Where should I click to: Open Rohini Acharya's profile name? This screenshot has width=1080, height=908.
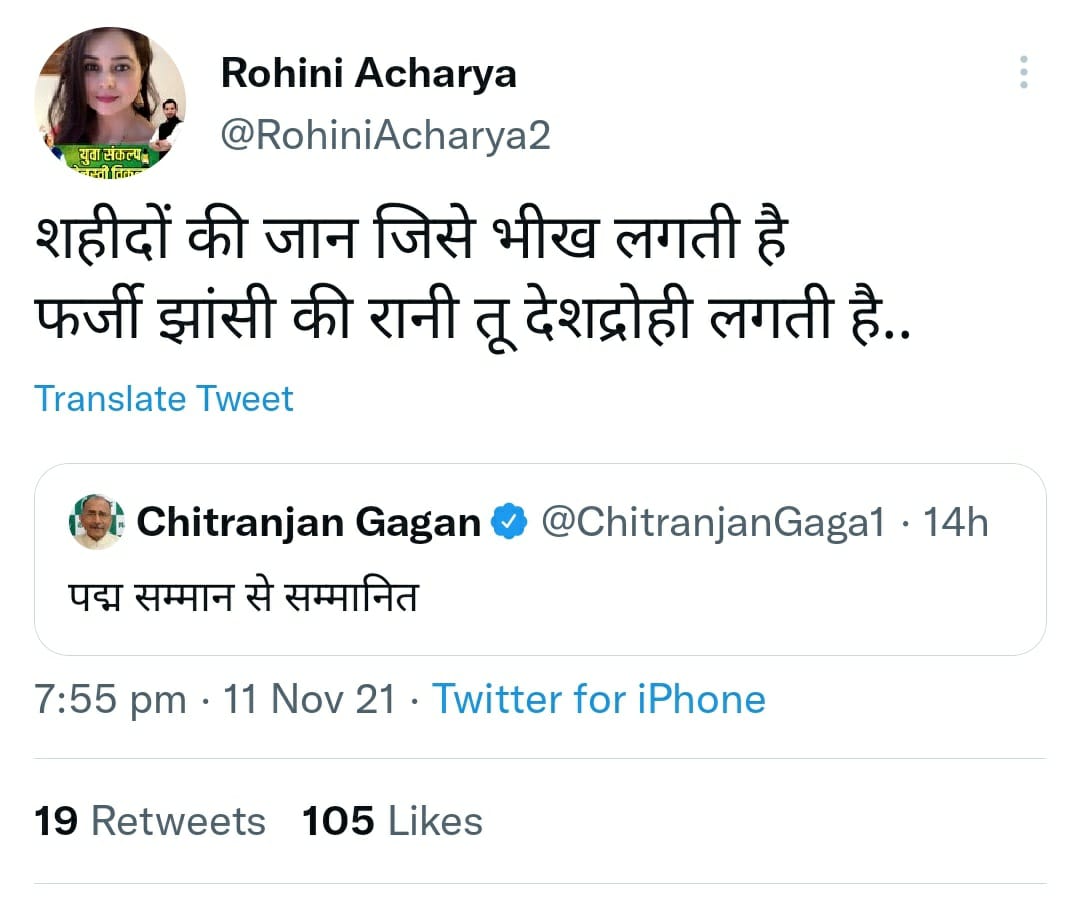368,72
